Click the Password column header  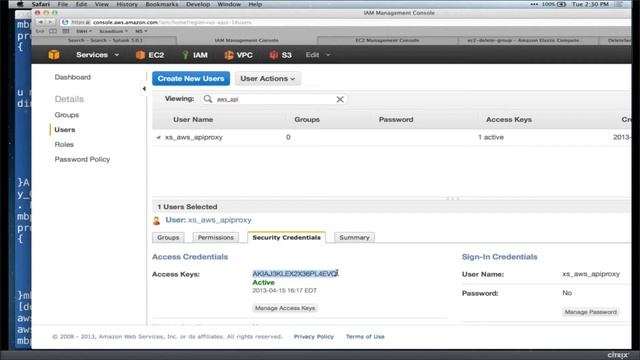[x=396, y=120]
